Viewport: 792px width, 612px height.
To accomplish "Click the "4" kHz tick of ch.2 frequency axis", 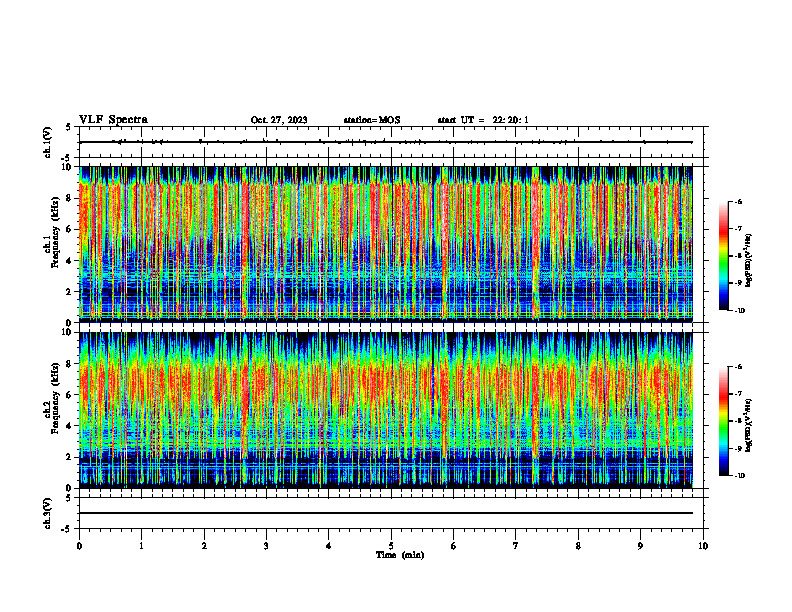I will [70, 426].
